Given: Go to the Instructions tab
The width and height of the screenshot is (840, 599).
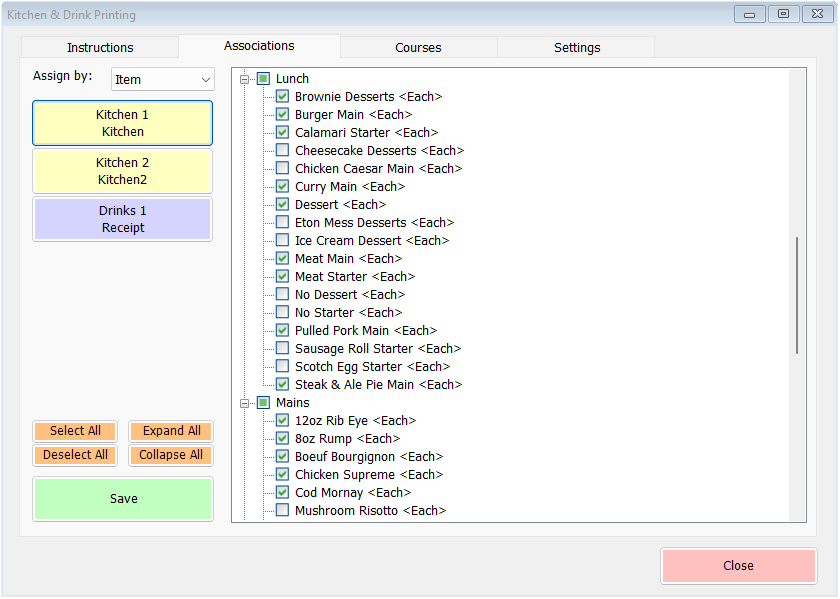Looking at the screenshot, I should (100, 47).
